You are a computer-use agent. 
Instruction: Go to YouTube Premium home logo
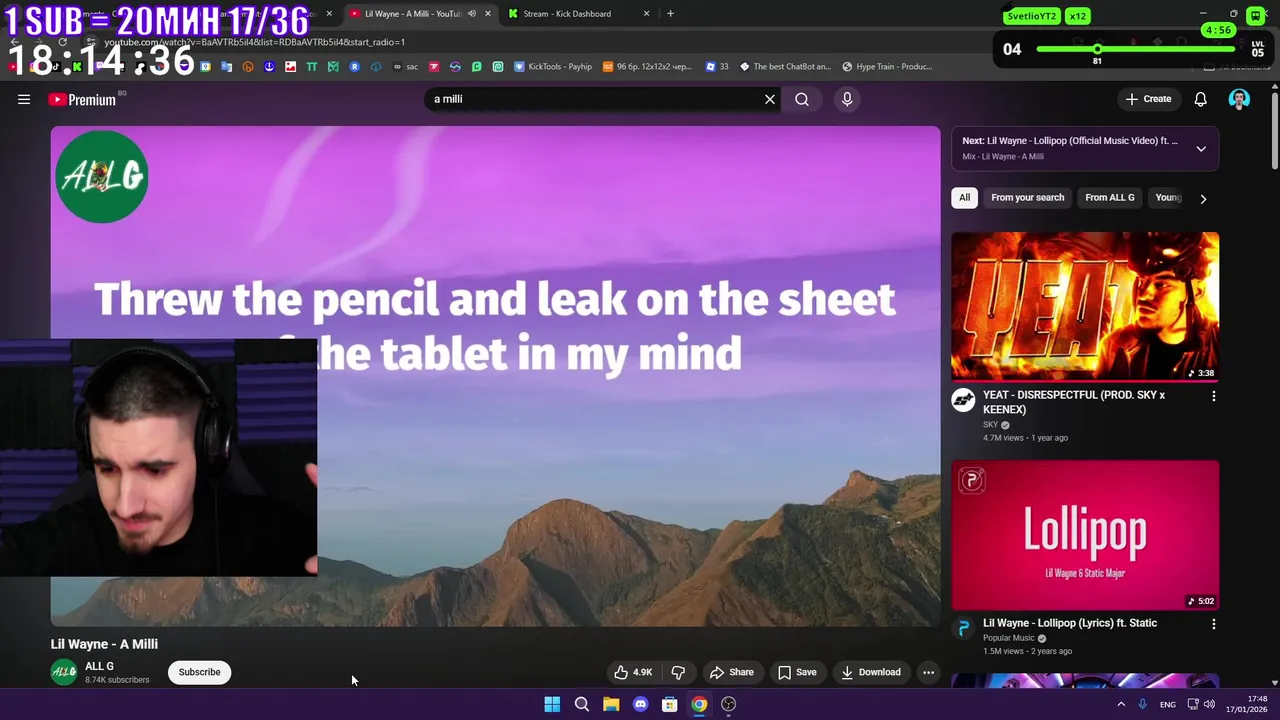[82, 99]
